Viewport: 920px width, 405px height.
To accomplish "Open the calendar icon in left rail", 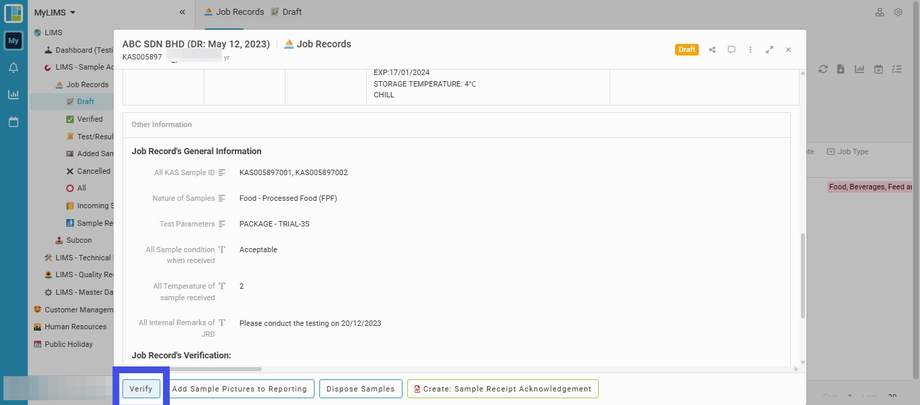I will pos(13,122).
